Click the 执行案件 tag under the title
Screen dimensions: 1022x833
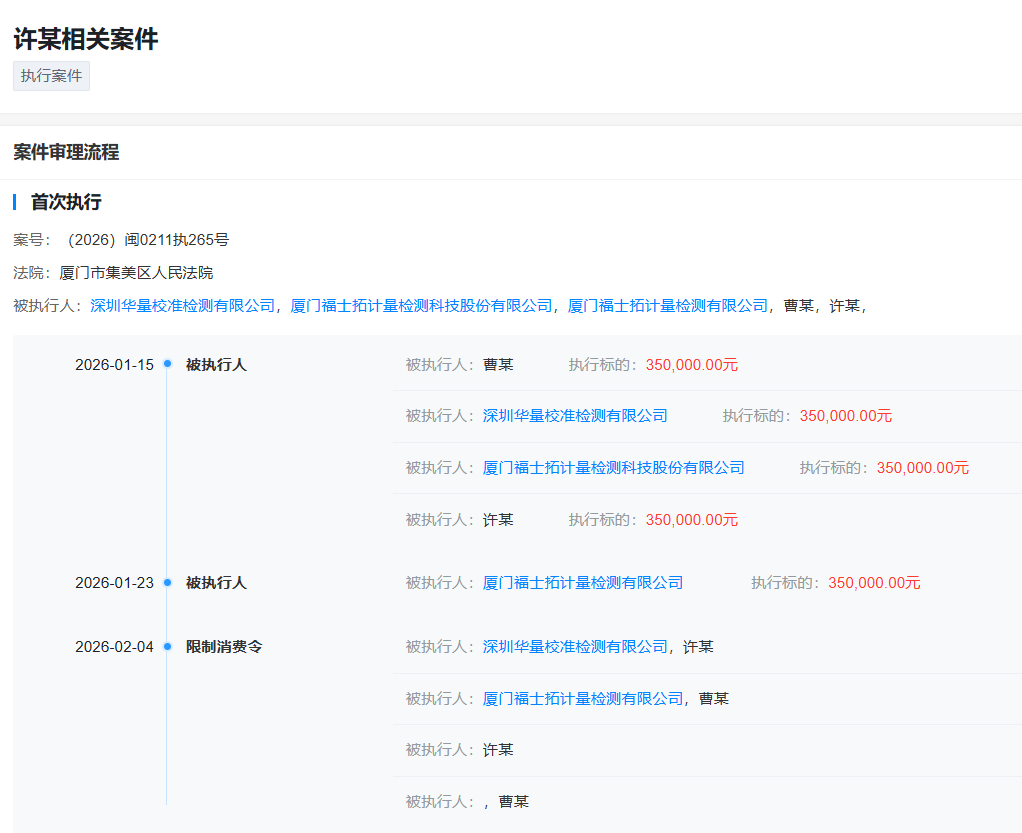[x=51, y=76]
